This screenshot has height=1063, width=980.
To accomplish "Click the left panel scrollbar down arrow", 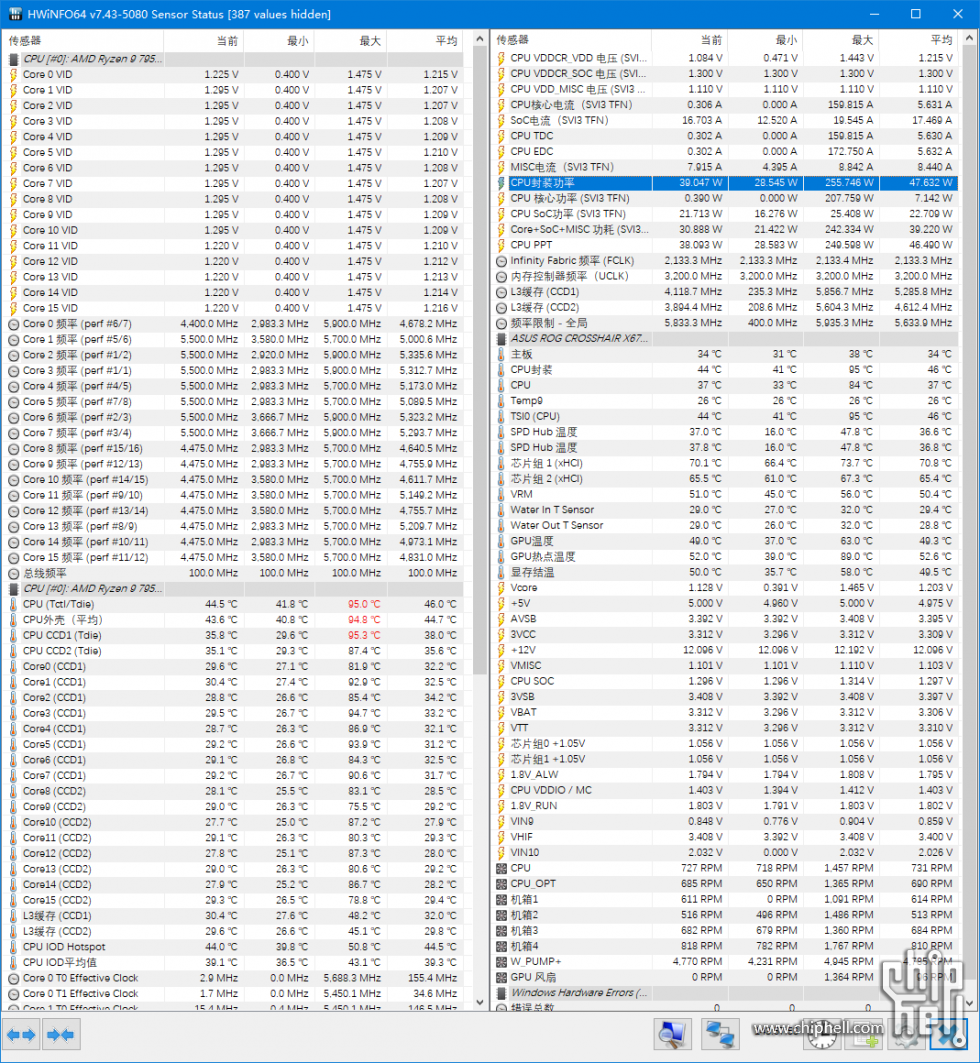I will (480, 1002).
